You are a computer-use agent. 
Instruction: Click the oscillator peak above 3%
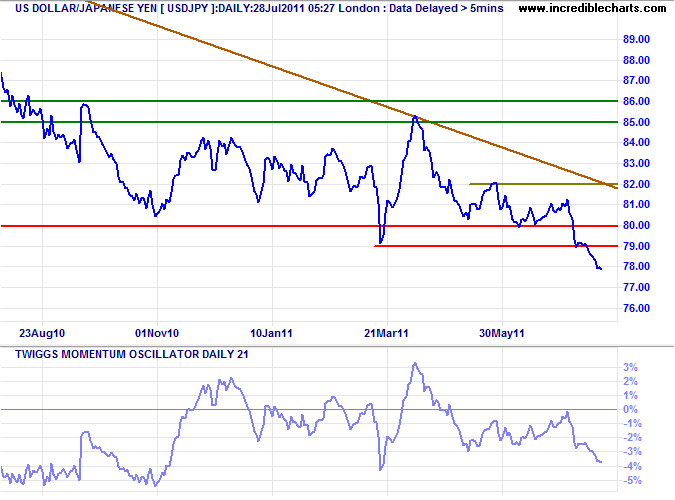415,364
